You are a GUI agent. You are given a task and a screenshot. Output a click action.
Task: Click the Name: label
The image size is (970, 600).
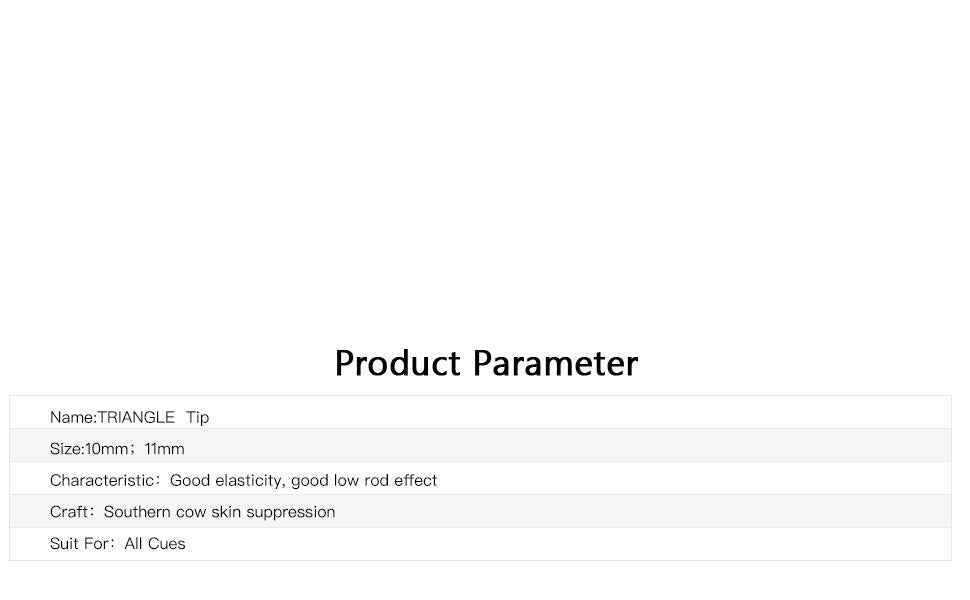pyautogui.click(x=72, y=417)
